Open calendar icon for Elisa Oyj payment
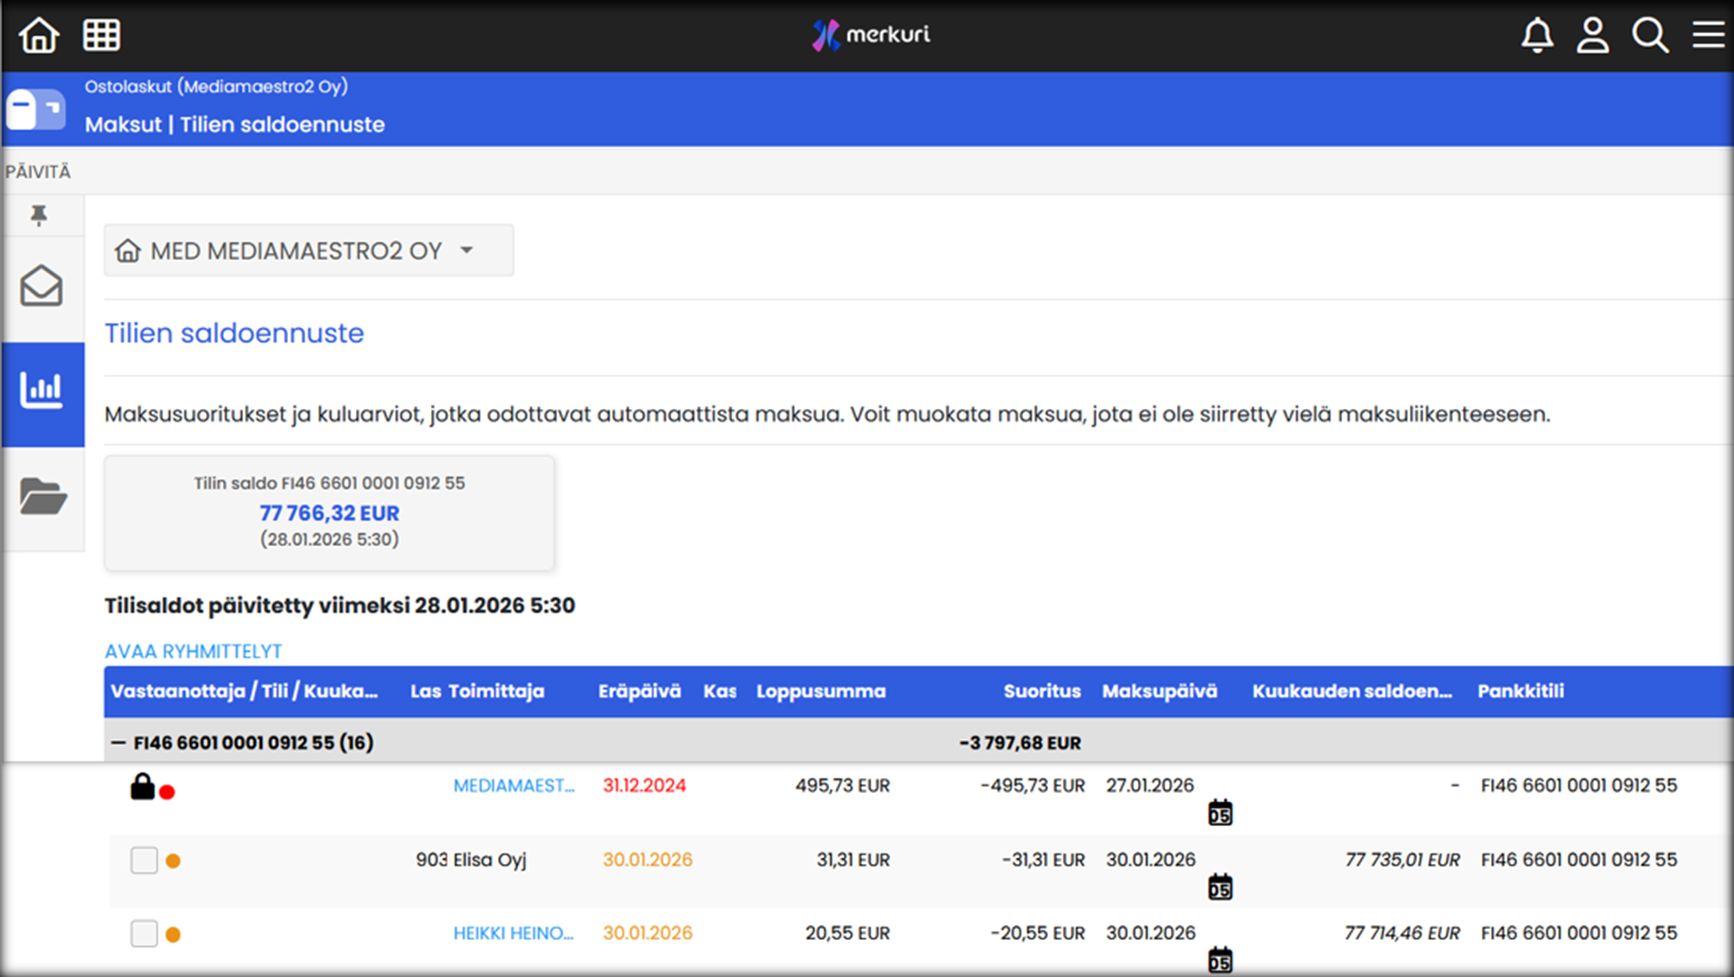This screenshot has height=977, width=1734. coord(1219,887)
